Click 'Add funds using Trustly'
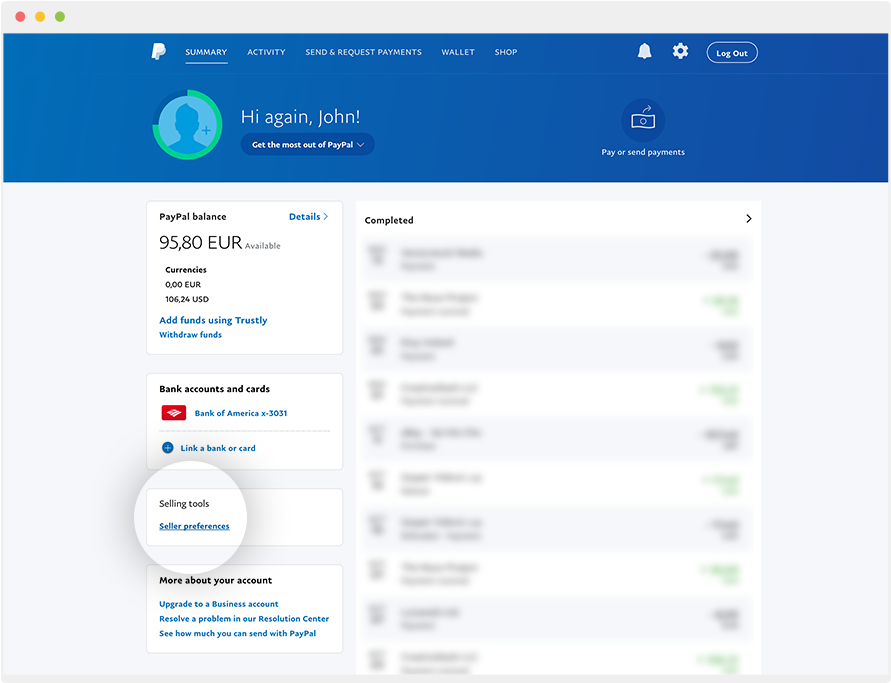The height and width of the screenshot is (683, 891). click(x=212, y=319)
